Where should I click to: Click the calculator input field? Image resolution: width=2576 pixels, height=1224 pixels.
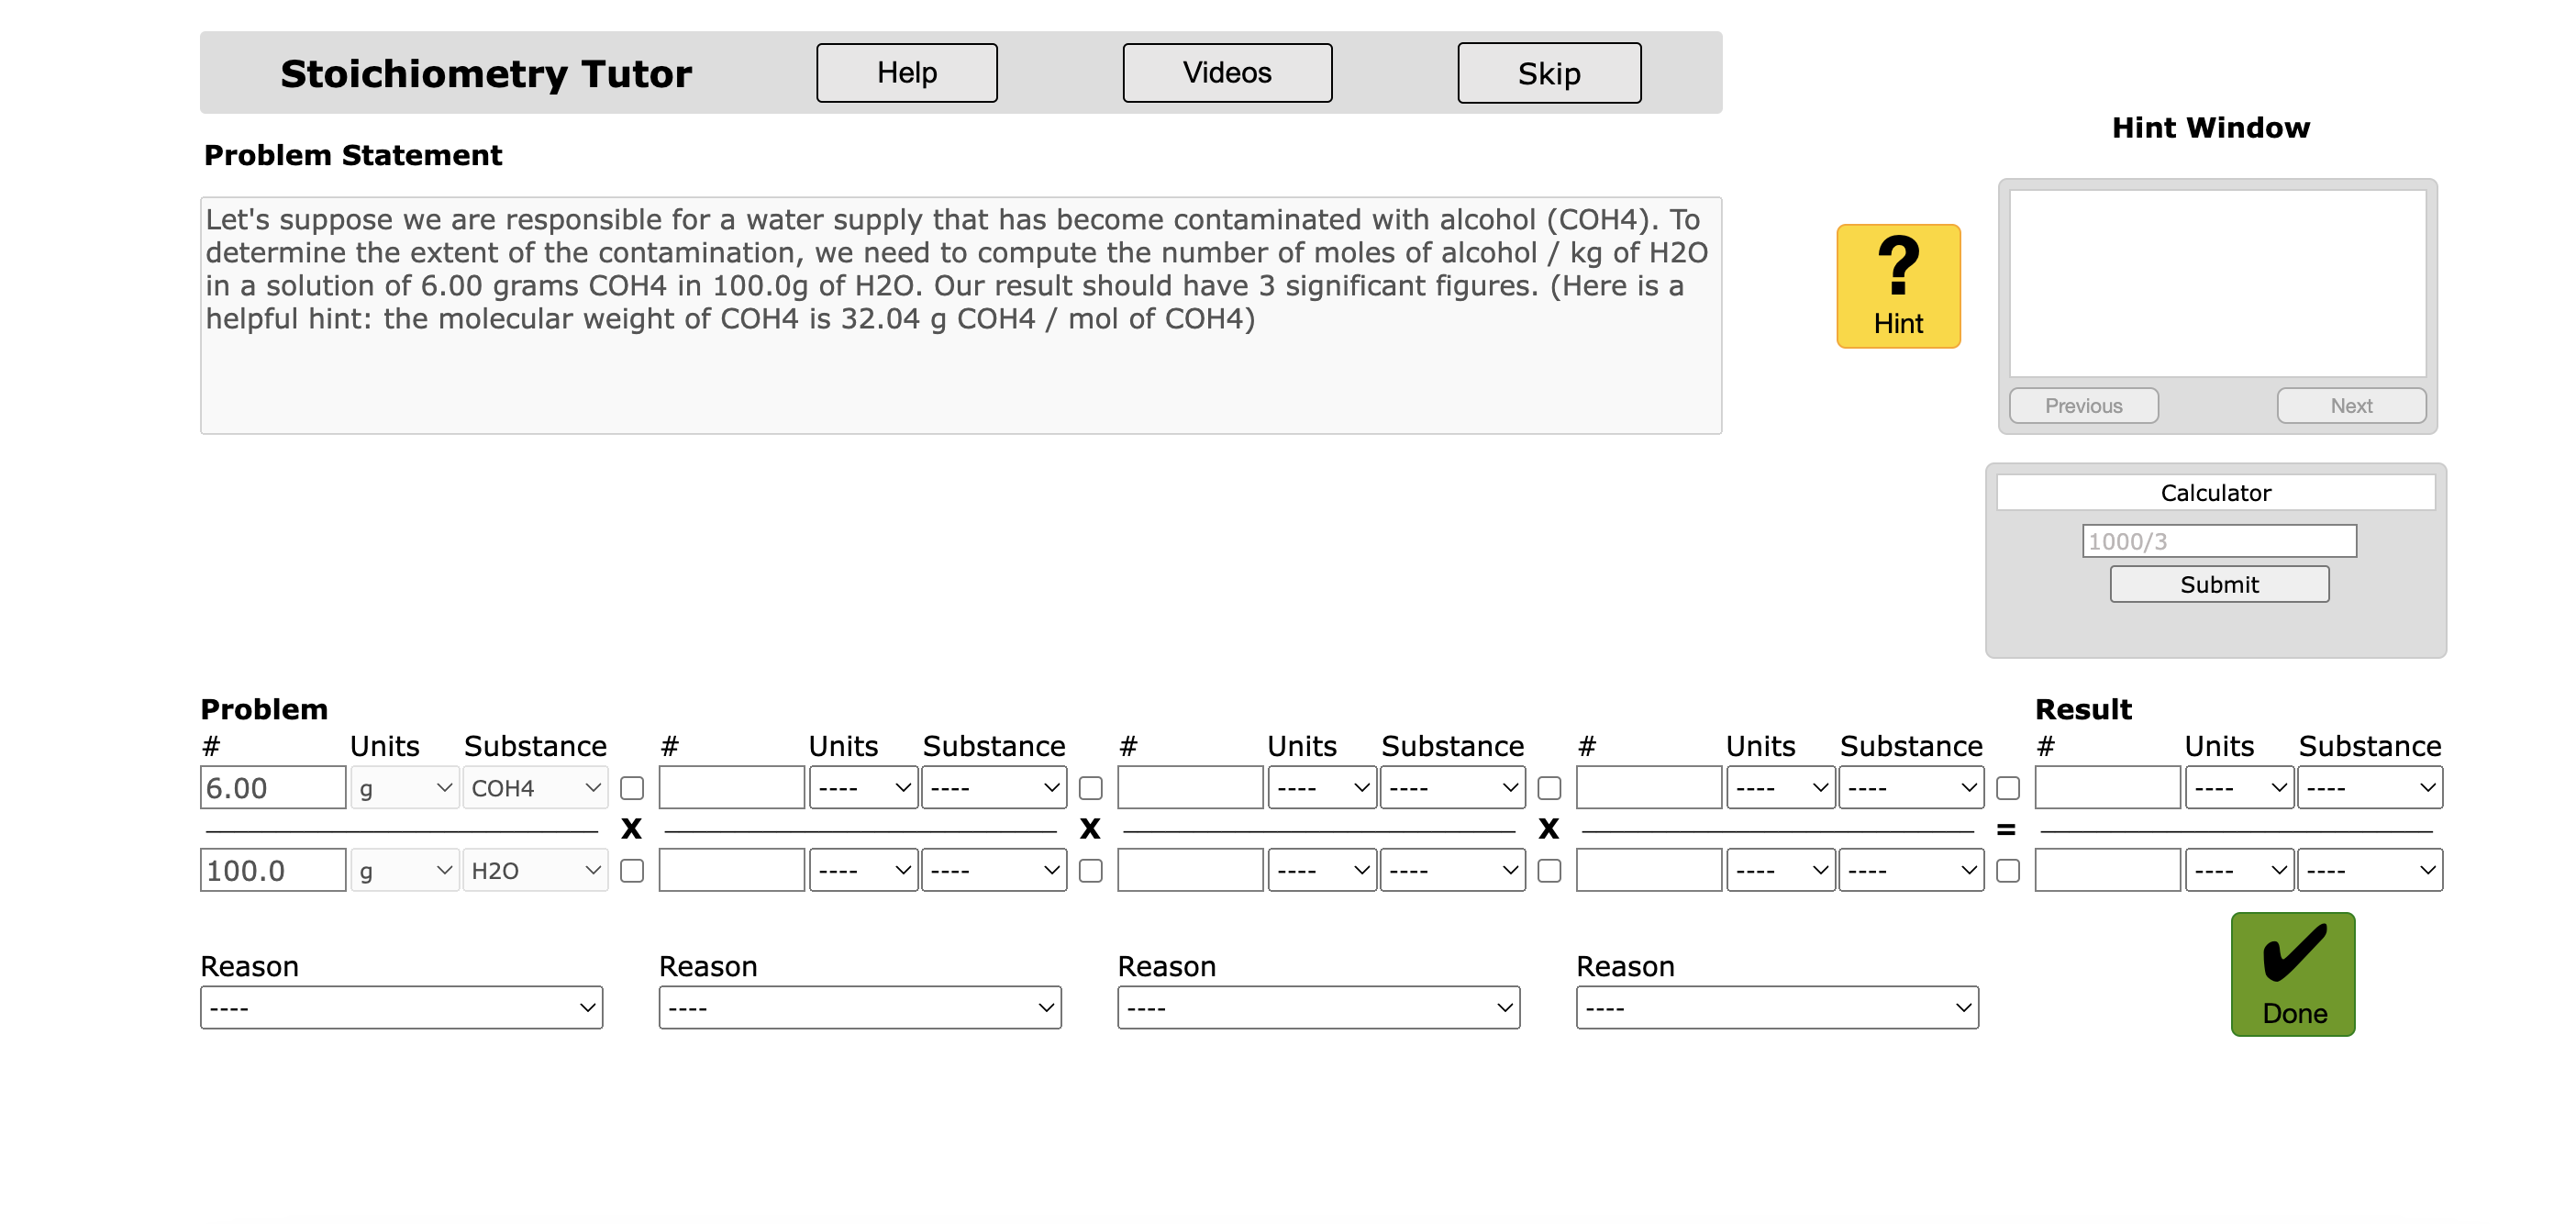tap(2218, 540)
